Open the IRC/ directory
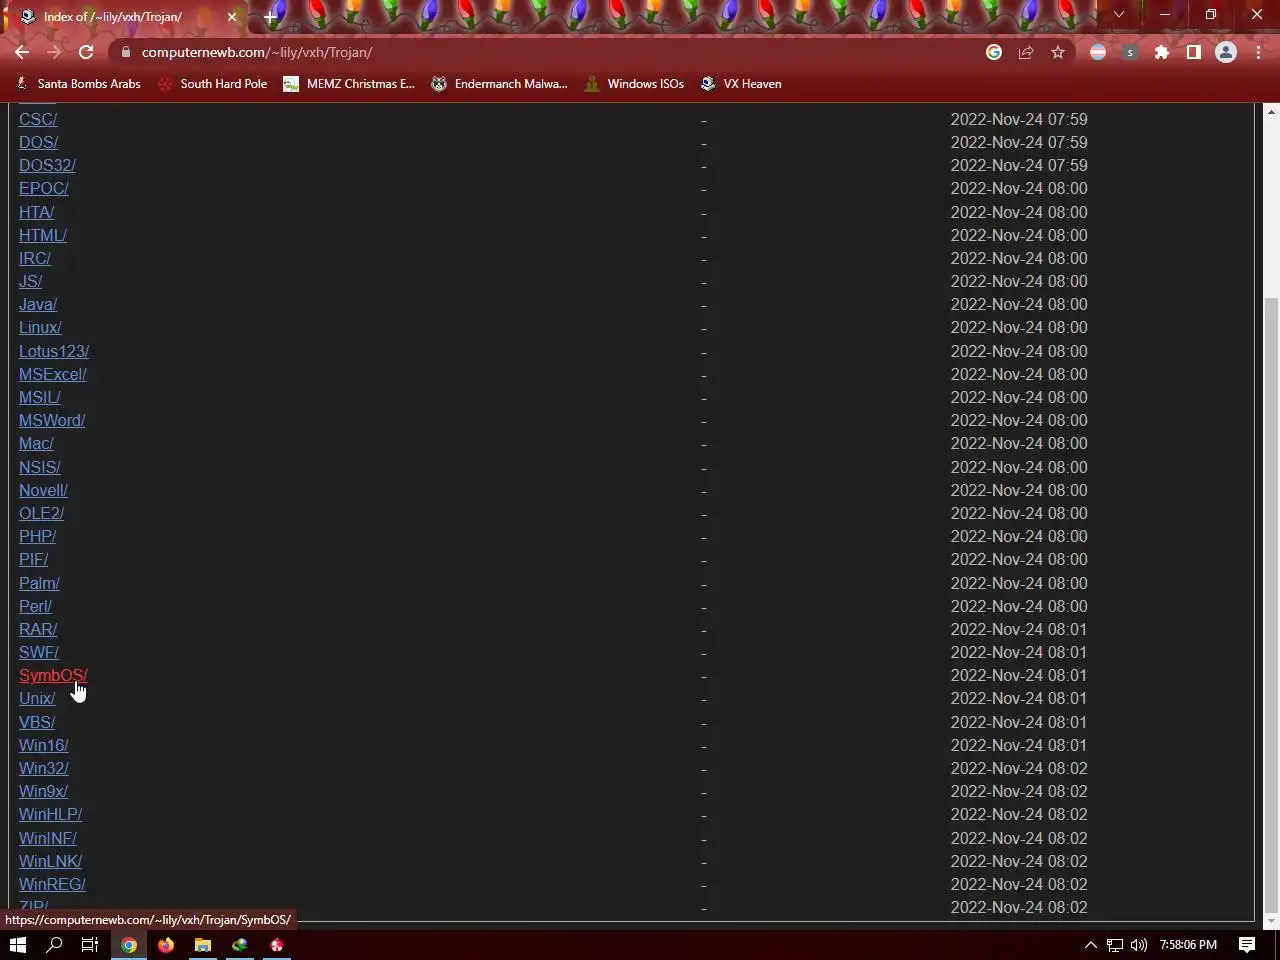Screen dimensions: 1280x960 35,258
